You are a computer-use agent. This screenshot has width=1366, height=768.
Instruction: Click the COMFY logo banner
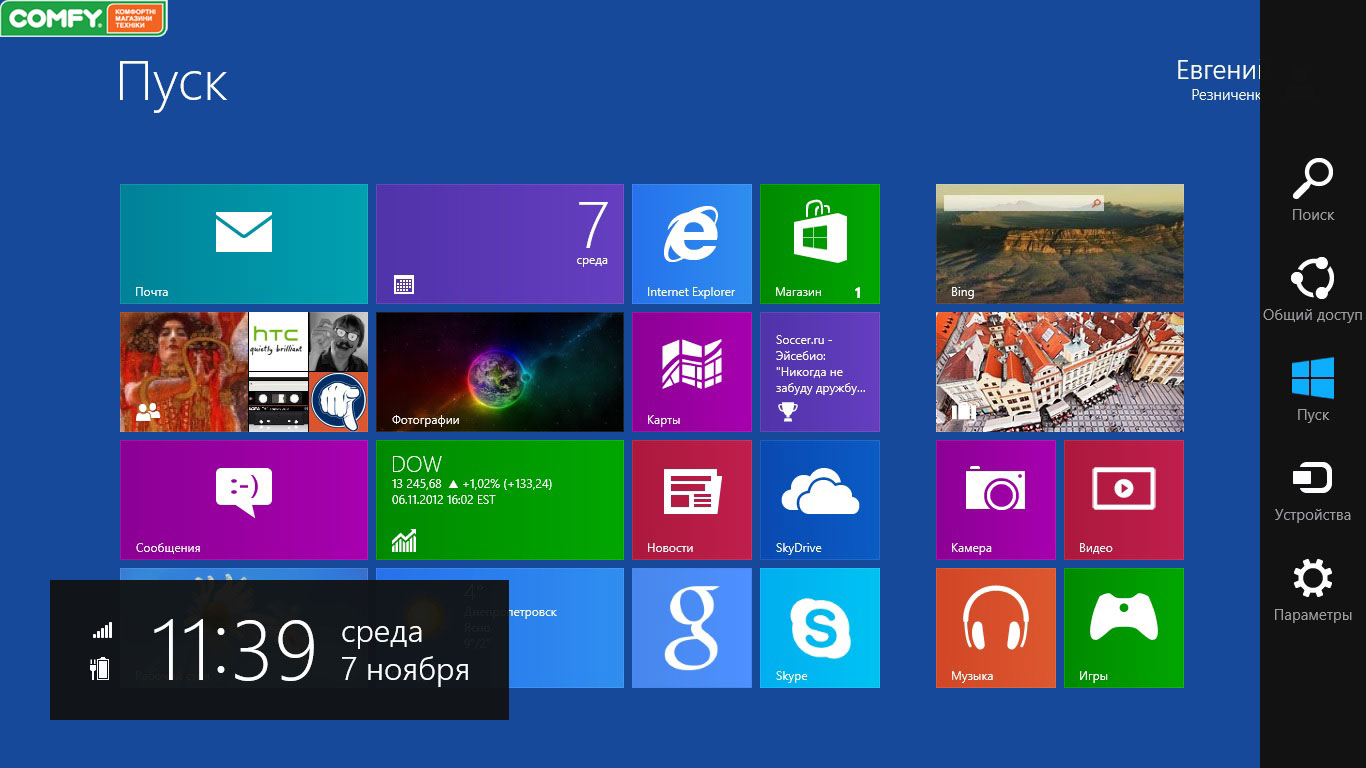tap(84, 18)
